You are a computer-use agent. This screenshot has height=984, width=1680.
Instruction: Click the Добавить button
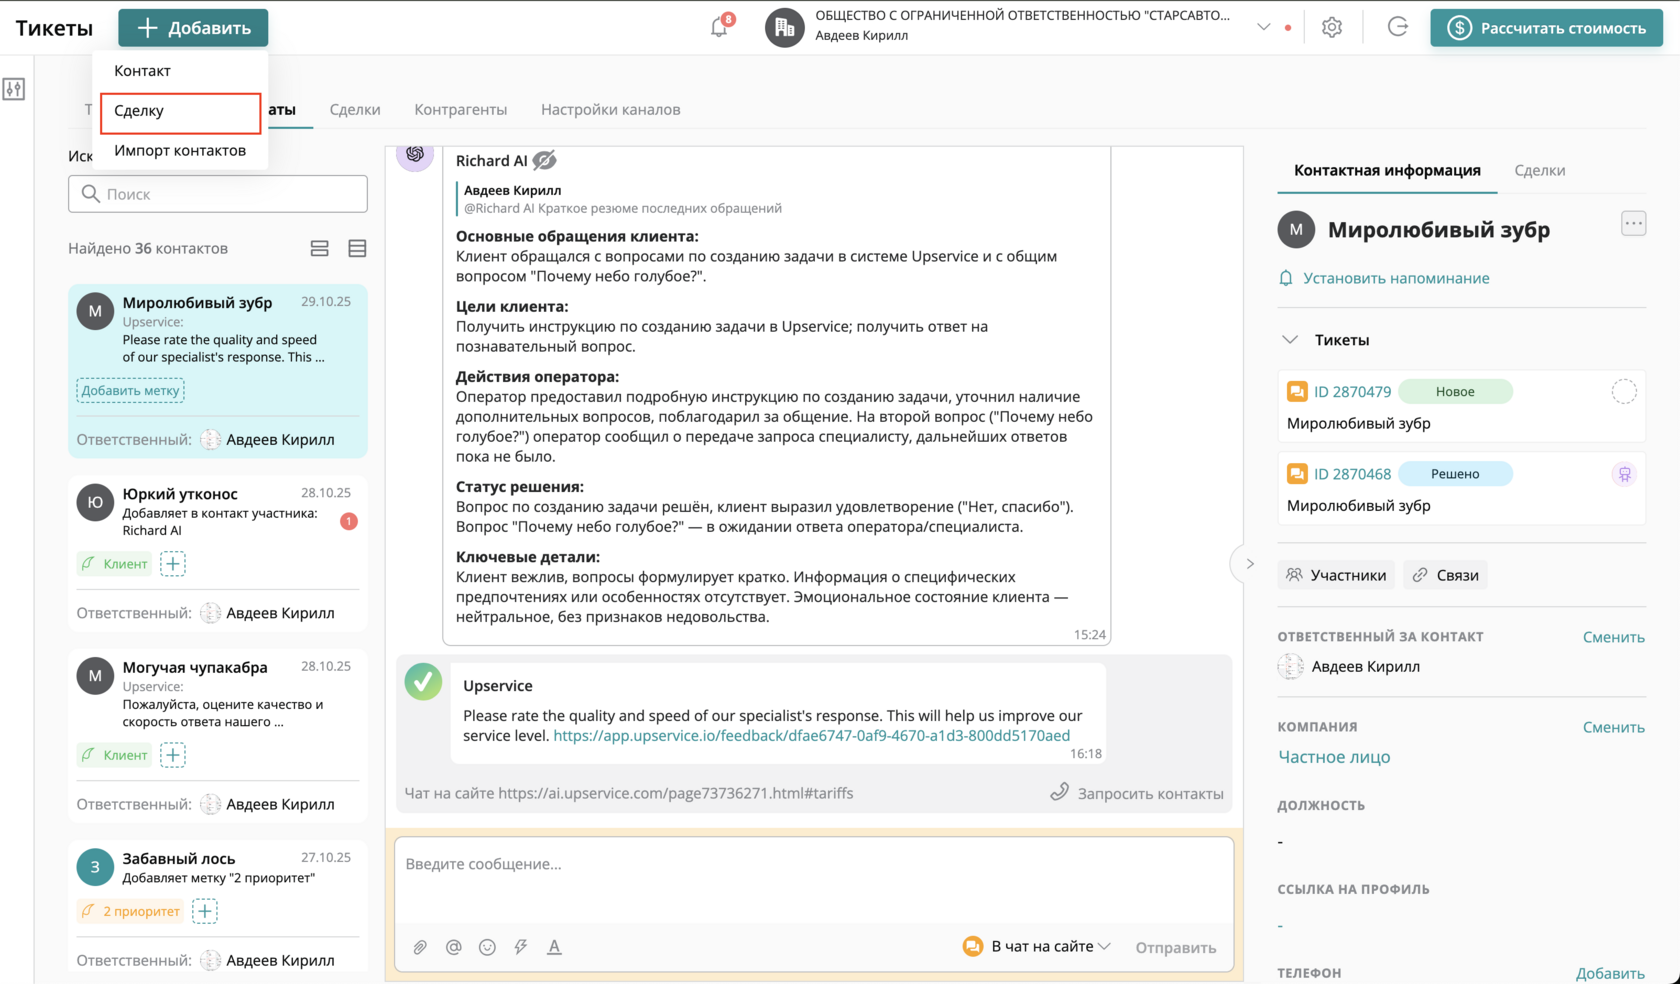point(193,28)
